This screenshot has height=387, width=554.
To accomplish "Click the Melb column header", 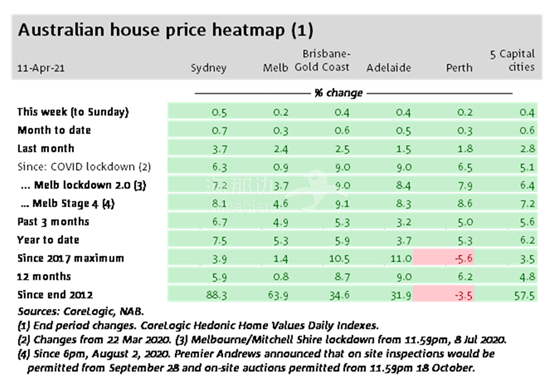I will [275, 68].
